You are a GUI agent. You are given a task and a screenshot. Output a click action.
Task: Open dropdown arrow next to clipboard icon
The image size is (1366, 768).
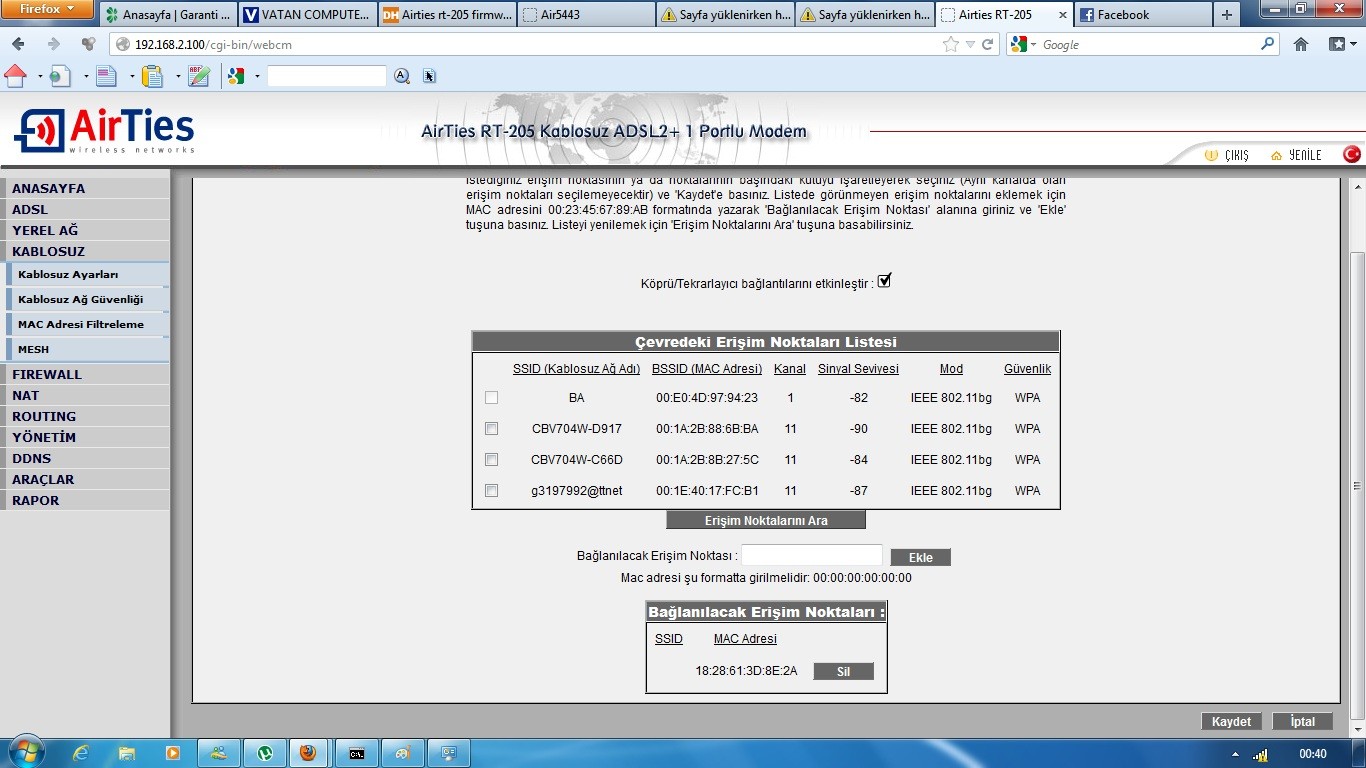click(178, 76)
